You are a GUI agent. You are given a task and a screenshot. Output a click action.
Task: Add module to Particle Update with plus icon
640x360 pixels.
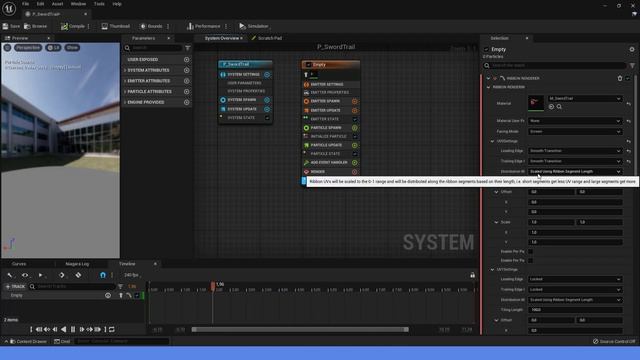coord(355,145)
